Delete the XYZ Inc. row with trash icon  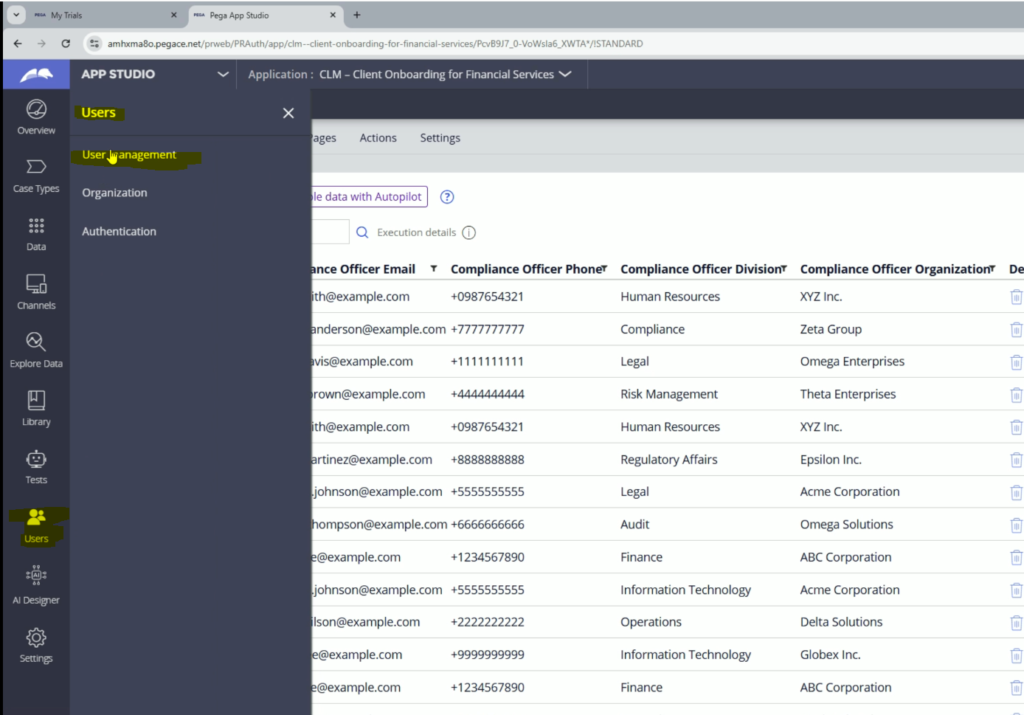pyautogui.click(x=1016, y=297)
